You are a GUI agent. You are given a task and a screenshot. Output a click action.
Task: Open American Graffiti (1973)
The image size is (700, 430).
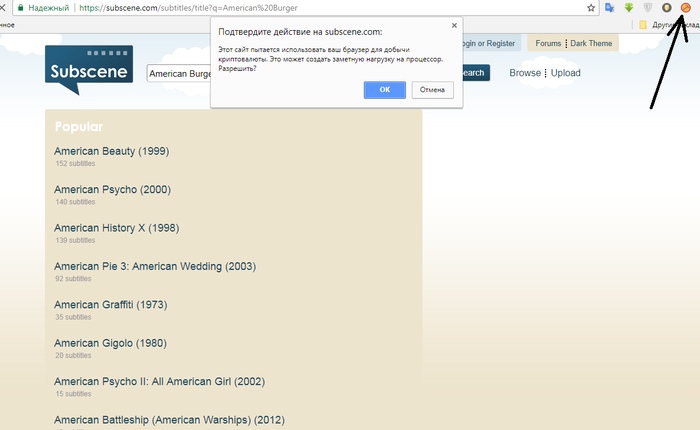click(111, 305)
